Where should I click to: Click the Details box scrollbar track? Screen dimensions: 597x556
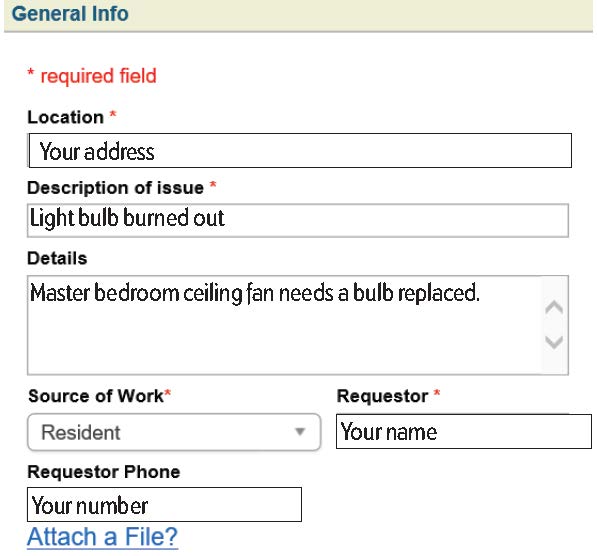[554, 325]
